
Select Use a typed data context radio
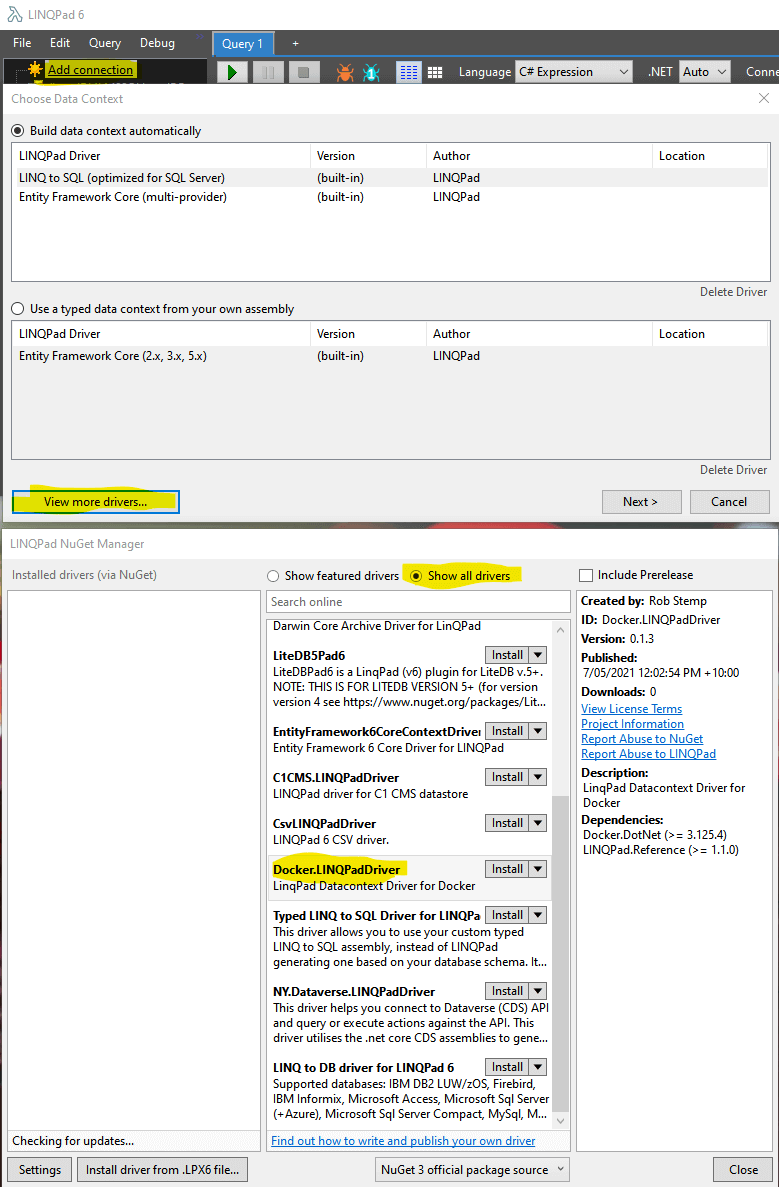coord(17,309)
